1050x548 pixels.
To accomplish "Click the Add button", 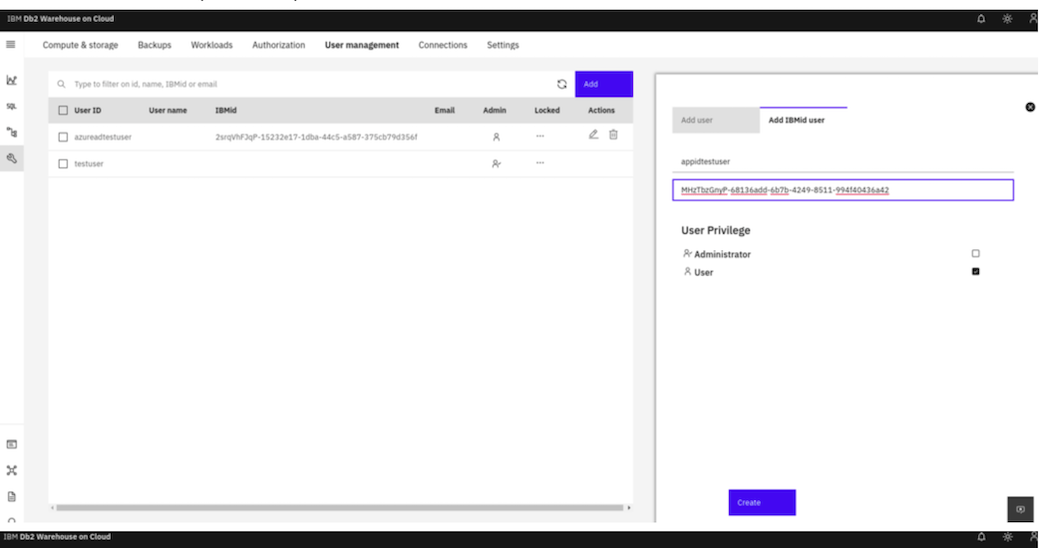I will [604, 84].
